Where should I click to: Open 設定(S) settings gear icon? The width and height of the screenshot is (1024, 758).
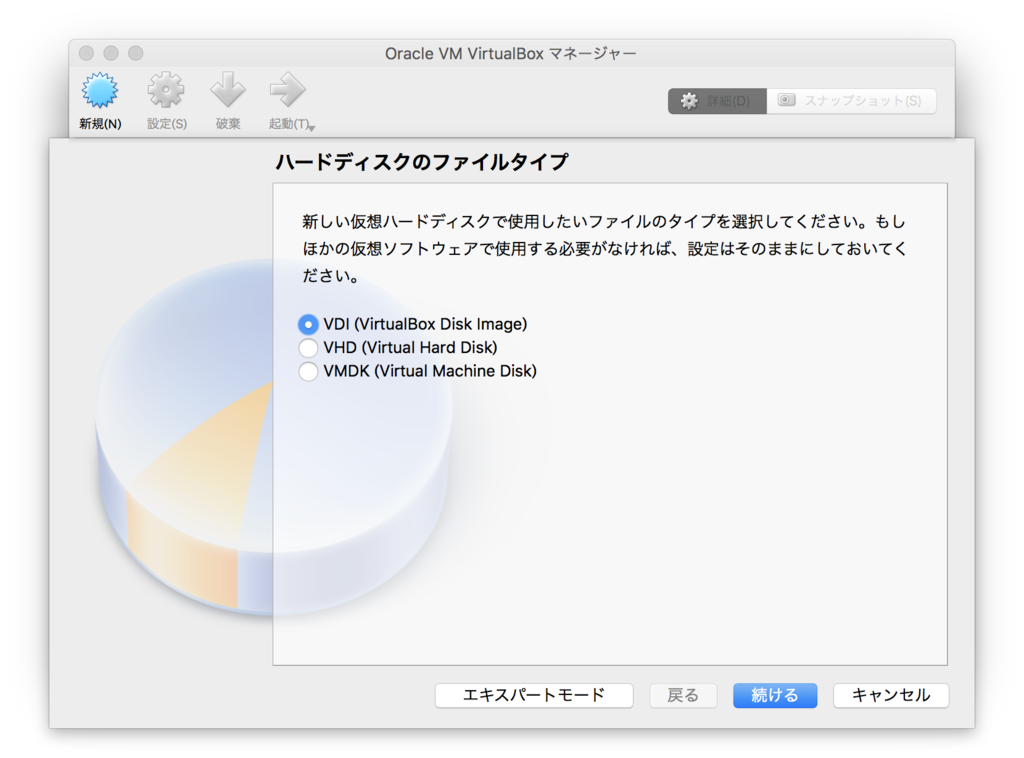[166, 90]
